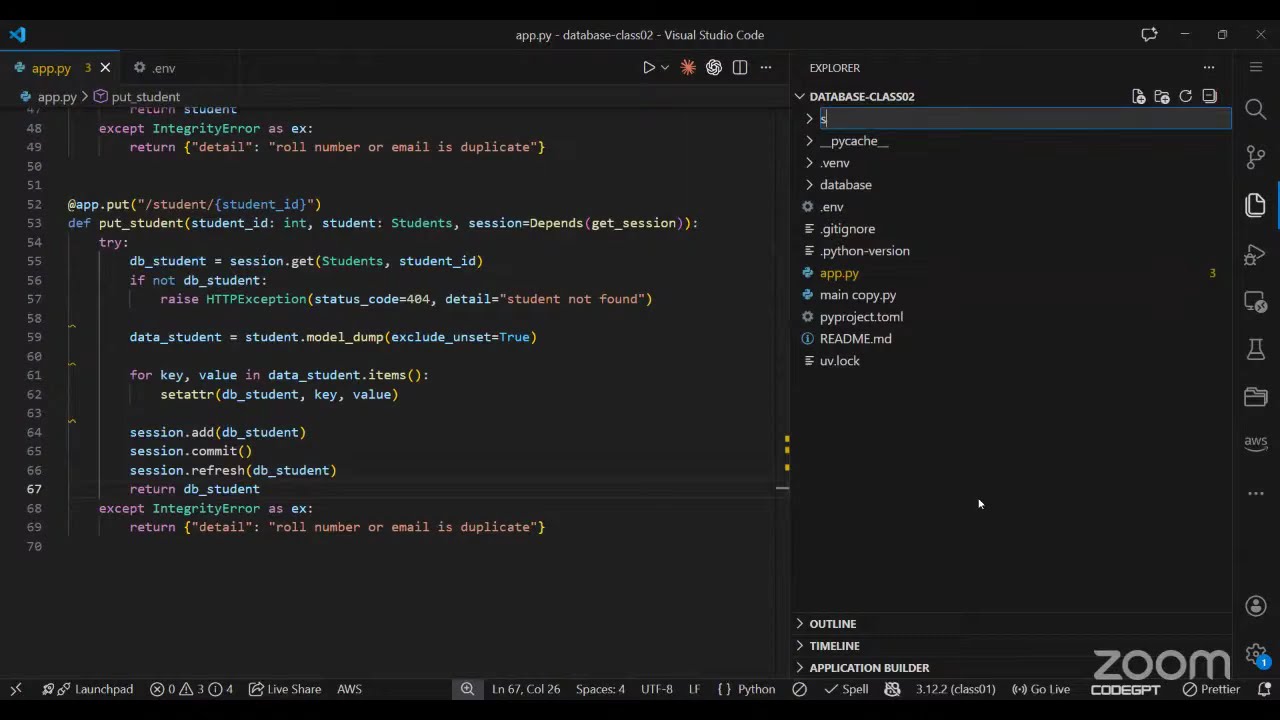Click the zoom magnifier in status bar

467,689
